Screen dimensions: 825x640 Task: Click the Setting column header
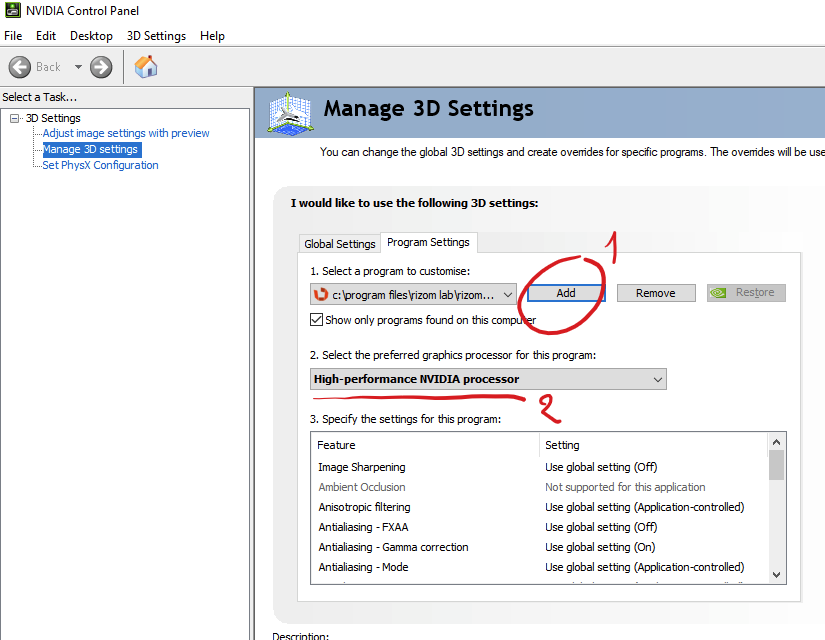click(x=653, y=445)
